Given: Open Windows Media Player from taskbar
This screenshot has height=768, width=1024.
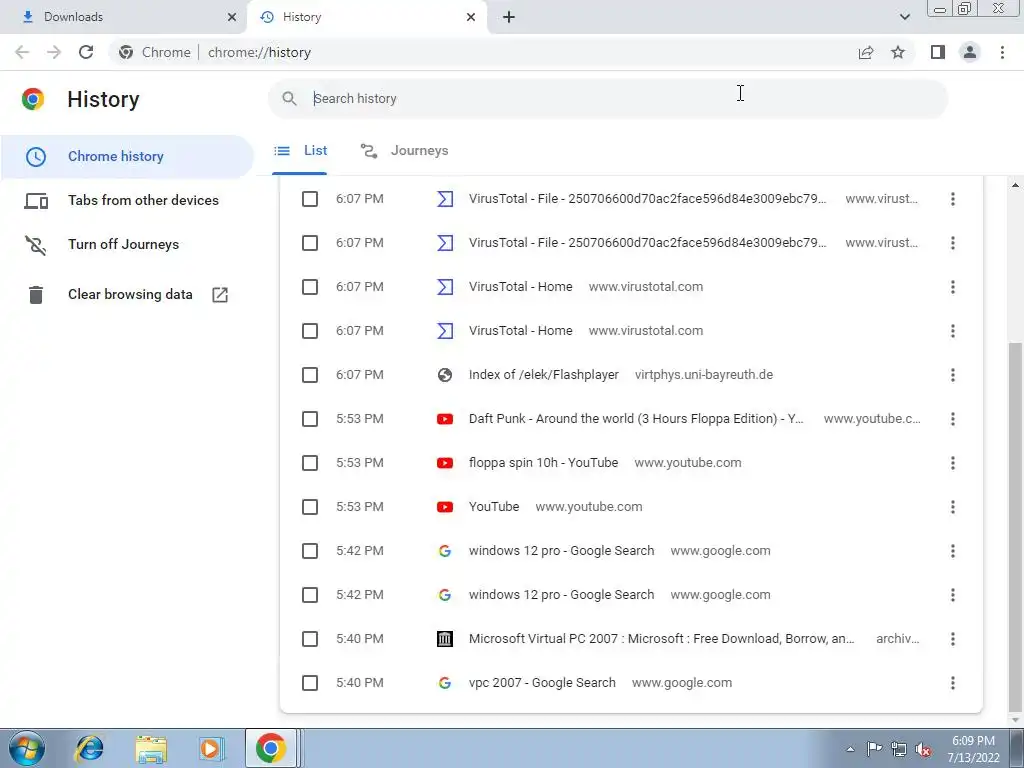Looking at the screenshot, I should click(x=211, y=748).
